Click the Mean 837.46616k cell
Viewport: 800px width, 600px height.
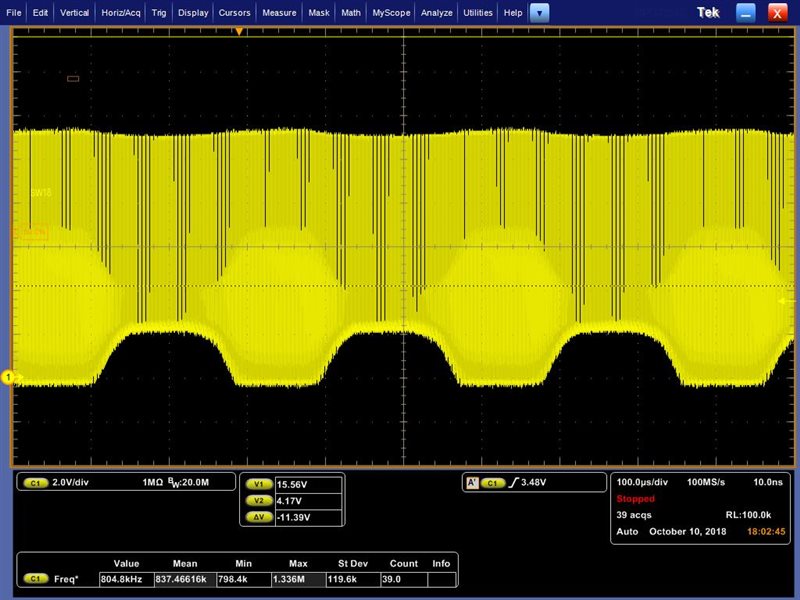coord(185,580)
